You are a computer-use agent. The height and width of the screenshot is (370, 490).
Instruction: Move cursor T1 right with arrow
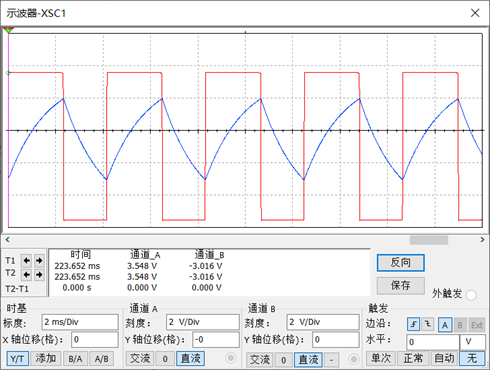point(39,260)
